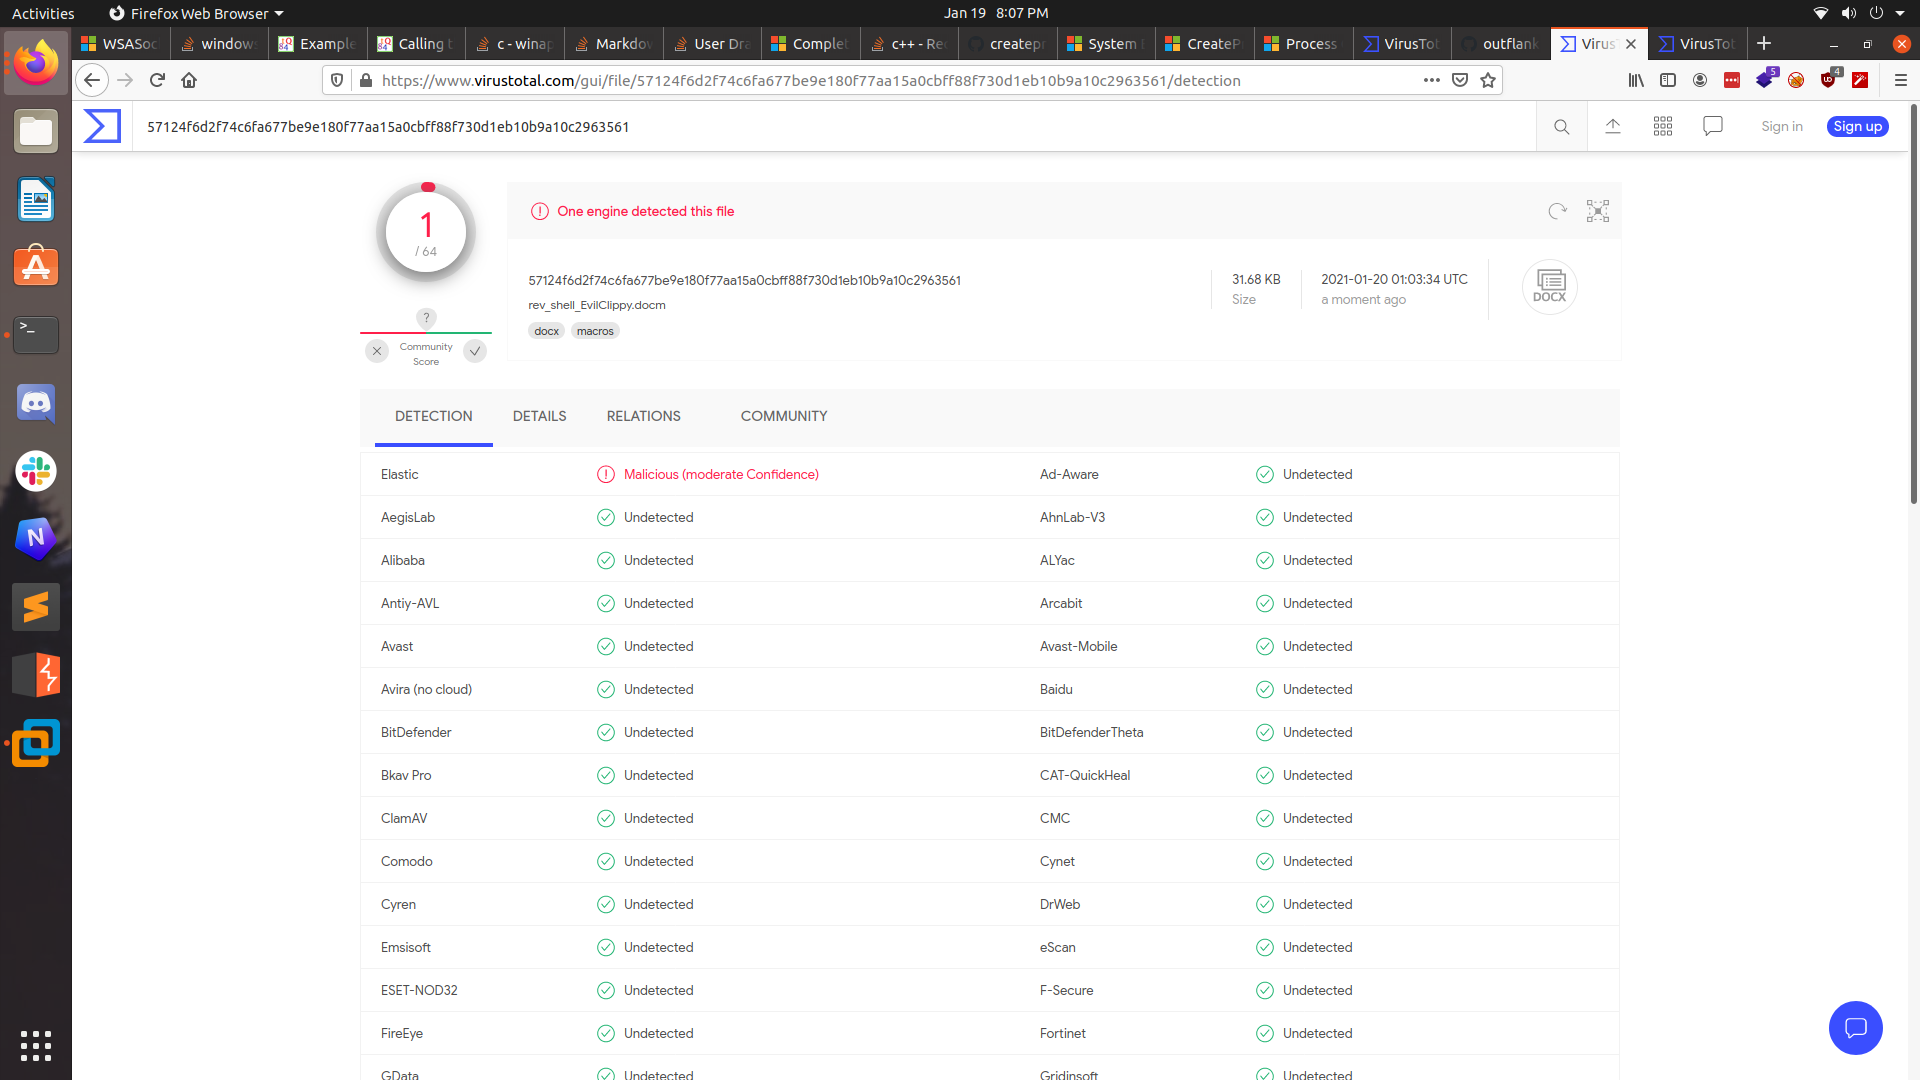The image size is (1920, 1080).
Task: Open the apps grid icon
Action: pyautogui.click(x=1663, y=126)
